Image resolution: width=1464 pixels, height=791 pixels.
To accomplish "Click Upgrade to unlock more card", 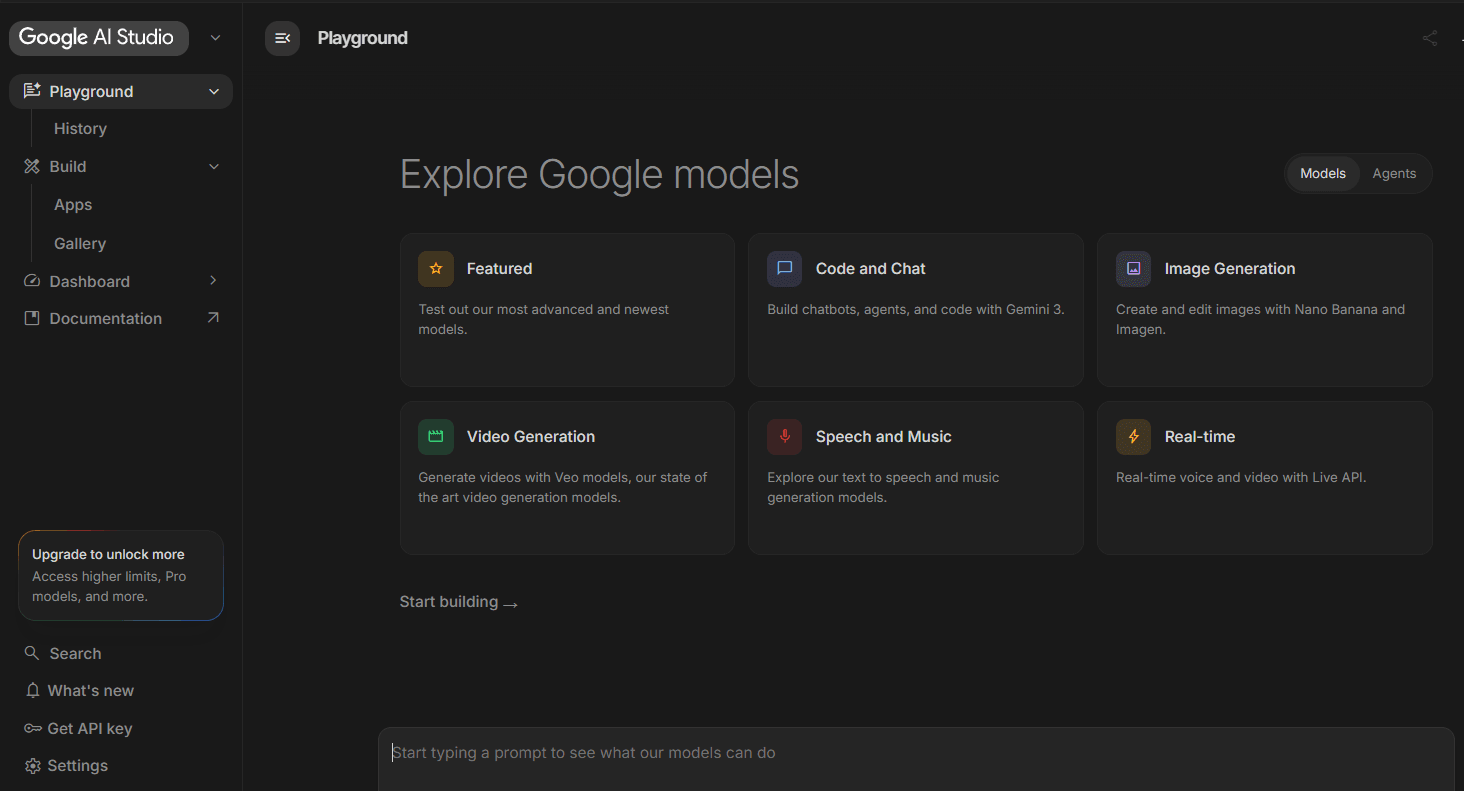I will 121,575.
